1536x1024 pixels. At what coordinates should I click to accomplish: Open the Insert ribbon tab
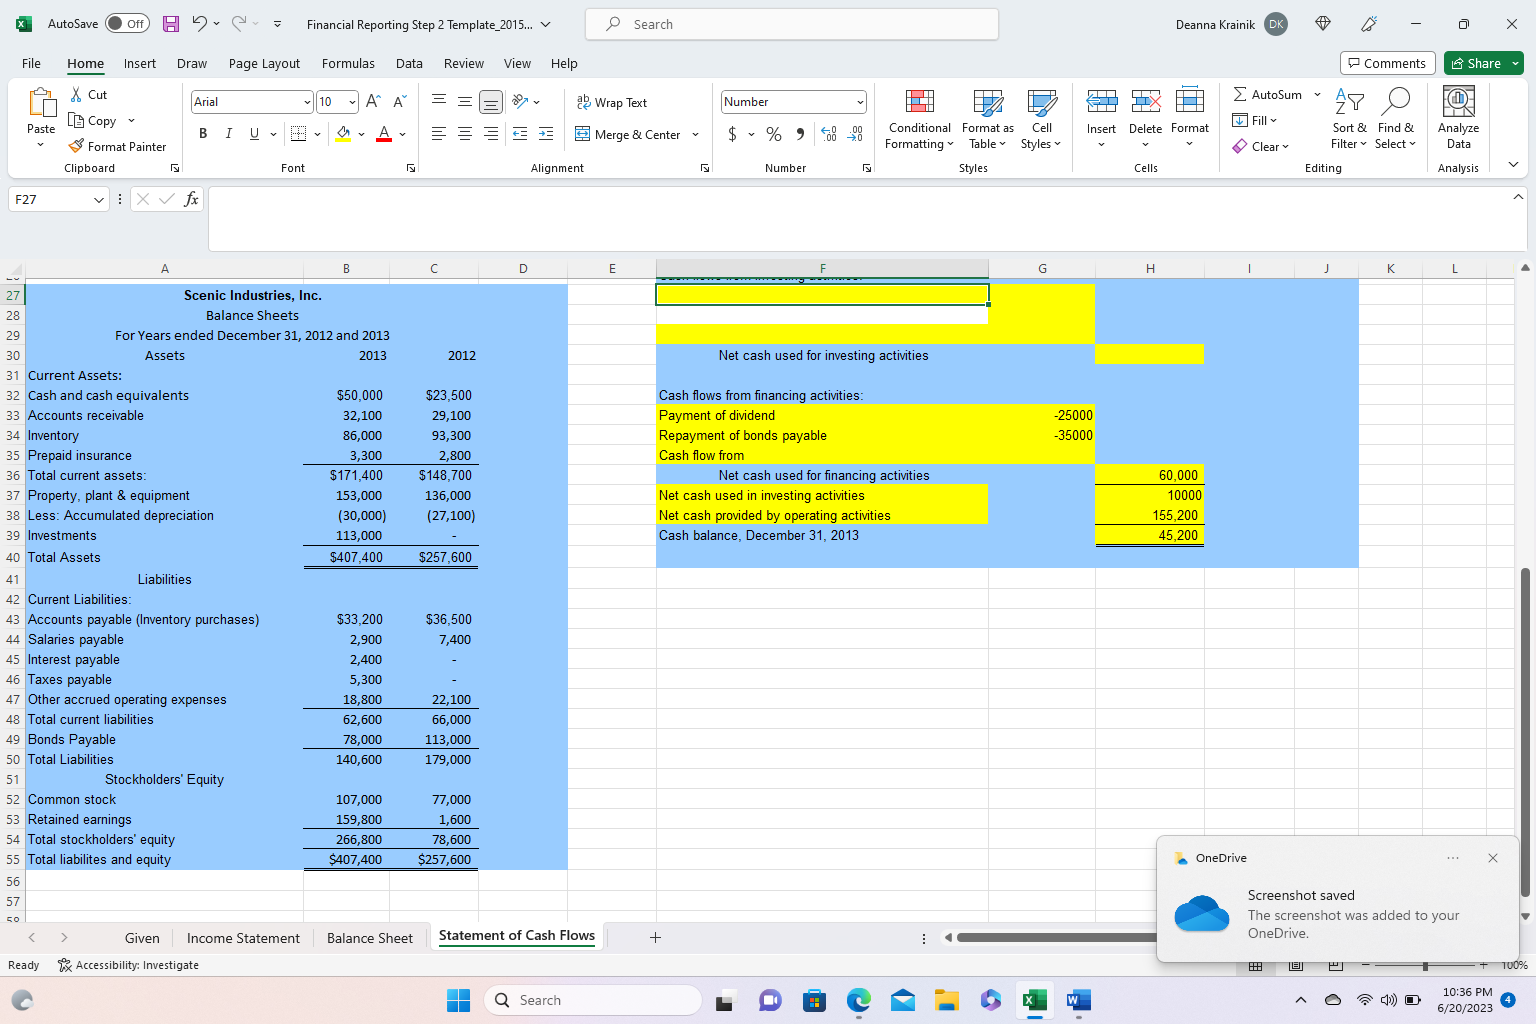[x=140, y=63]
